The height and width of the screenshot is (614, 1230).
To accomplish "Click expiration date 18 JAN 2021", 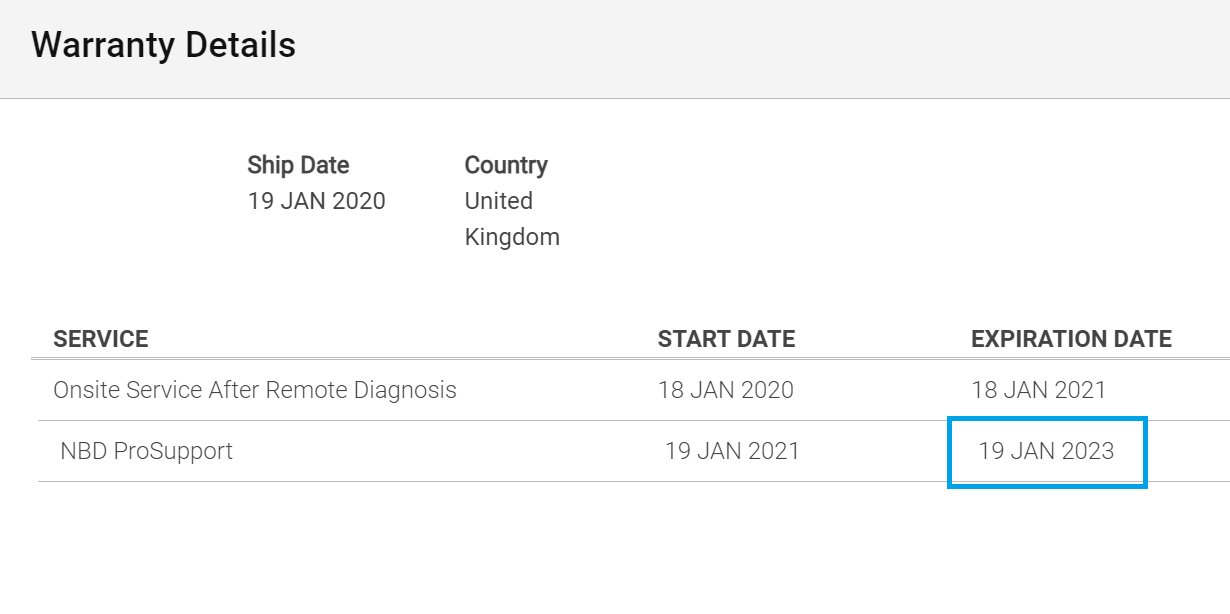I will [x=1039, y=390].
